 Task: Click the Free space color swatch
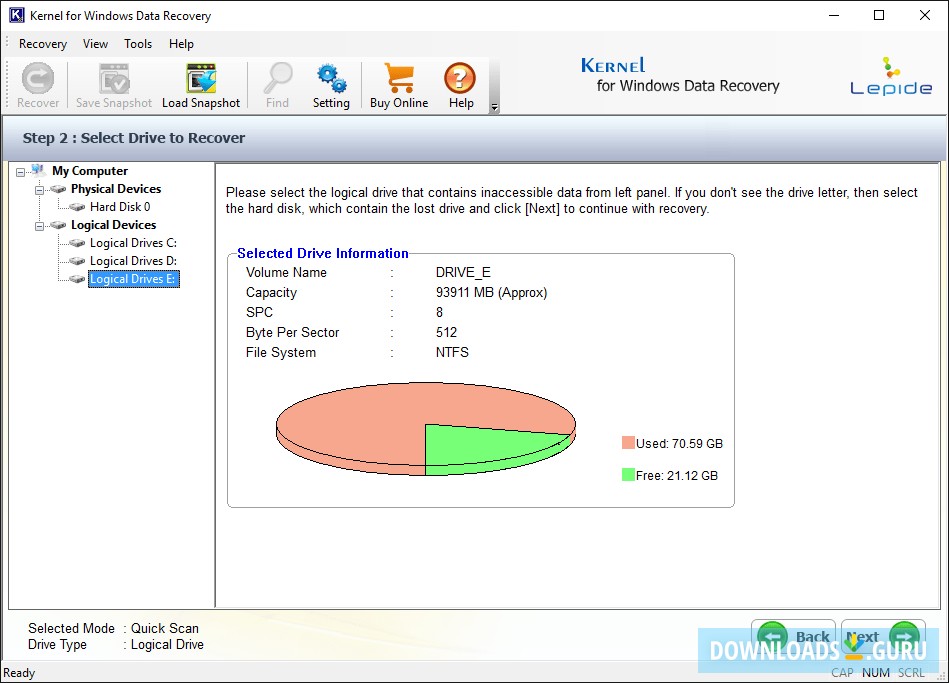(628, 475)
